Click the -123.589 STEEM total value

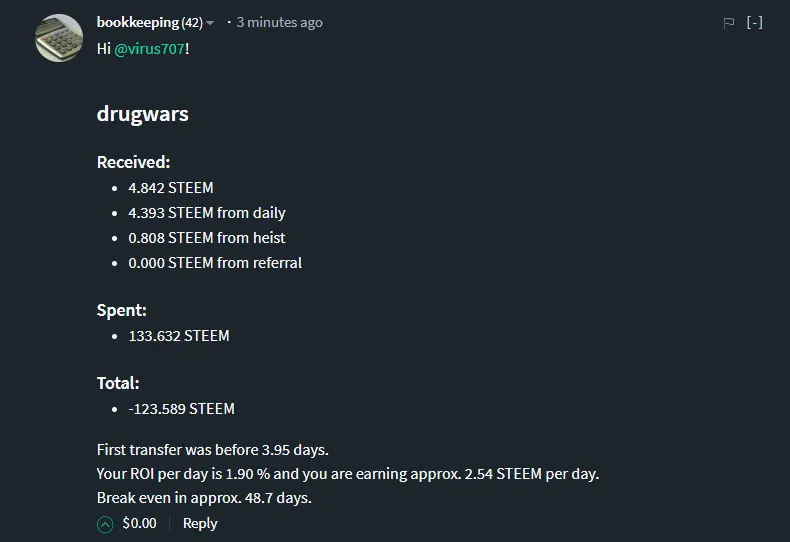pos(181,409)
